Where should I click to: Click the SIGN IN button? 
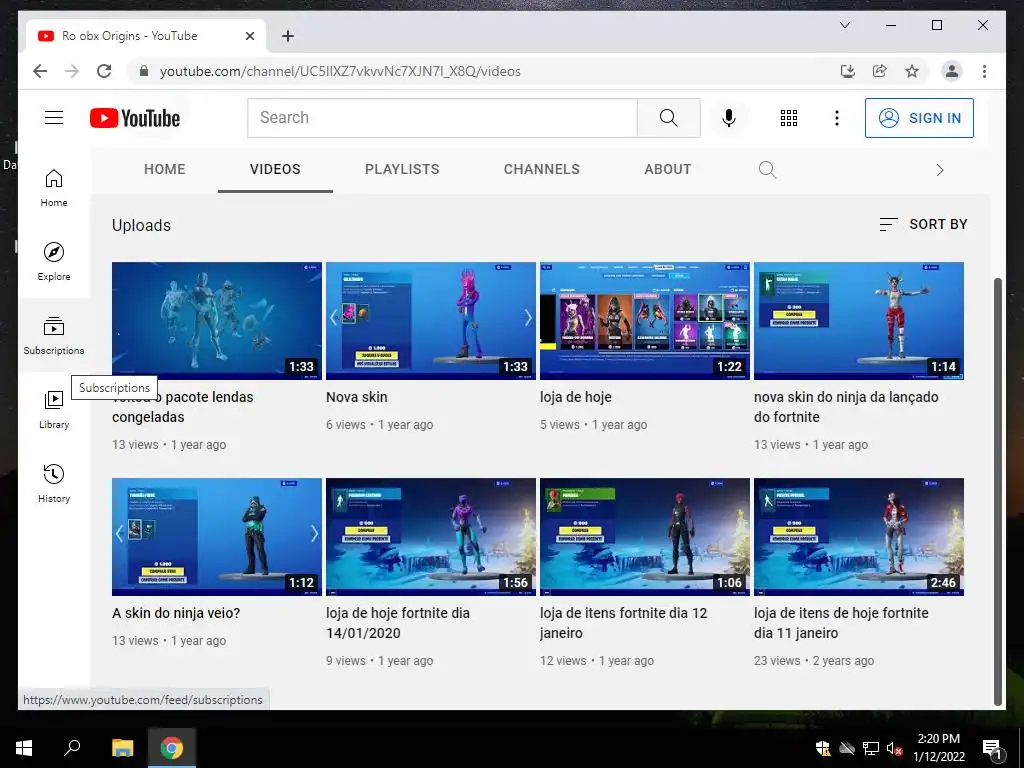[919, 118]
